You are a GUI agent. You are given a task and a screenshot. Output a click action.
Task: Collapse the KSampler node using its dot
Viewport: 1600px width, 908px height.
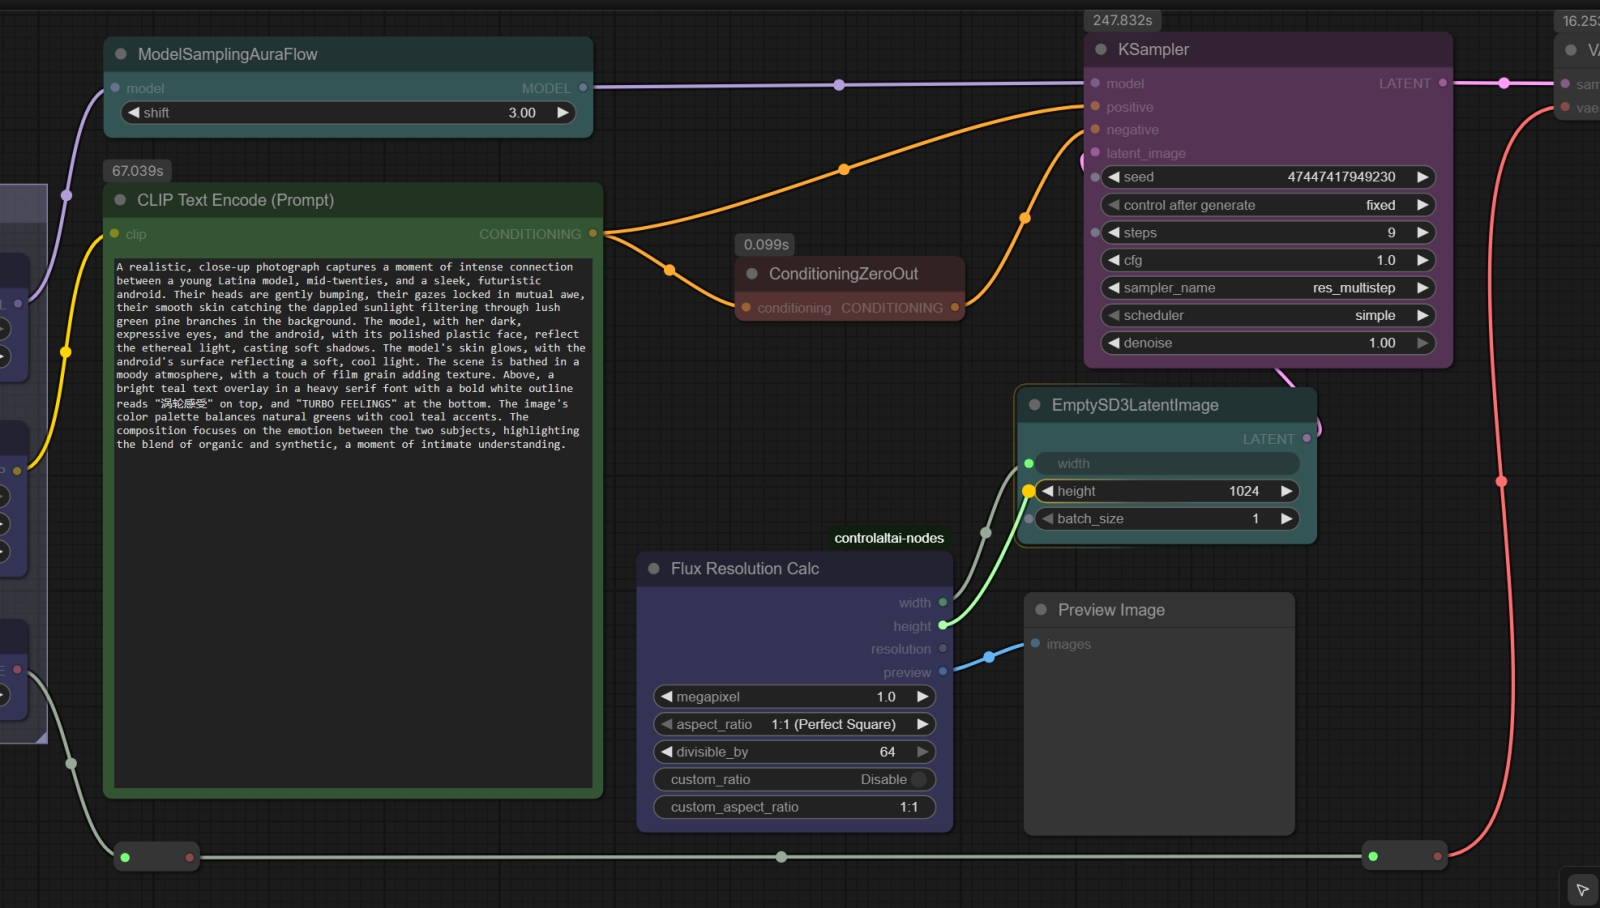1101,49
